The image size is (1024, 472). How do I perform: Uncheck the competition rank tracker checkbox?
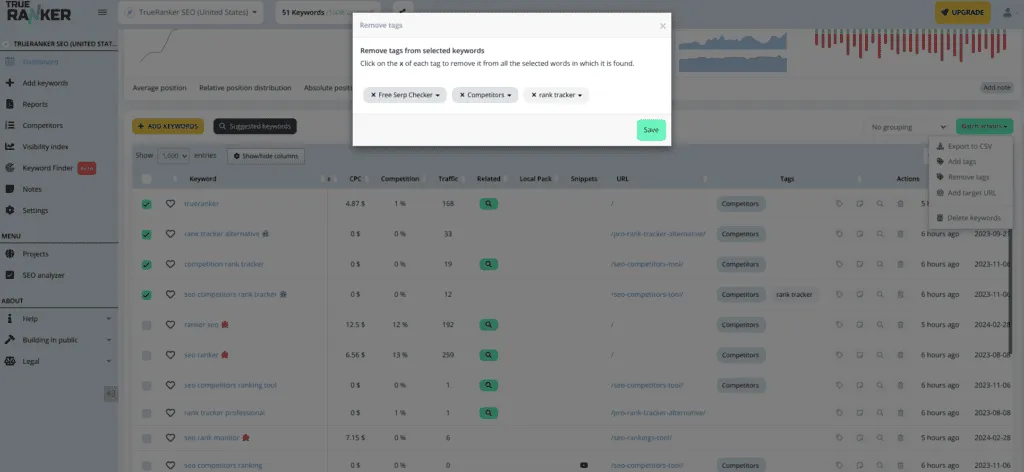146,264
